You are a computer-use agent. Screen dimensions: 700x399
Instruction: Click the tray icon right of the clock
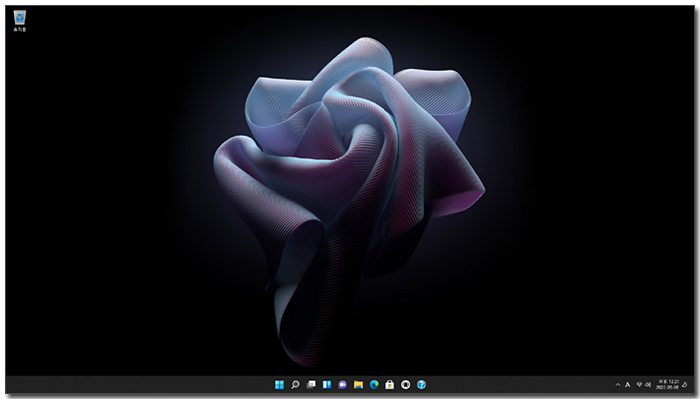685,385
